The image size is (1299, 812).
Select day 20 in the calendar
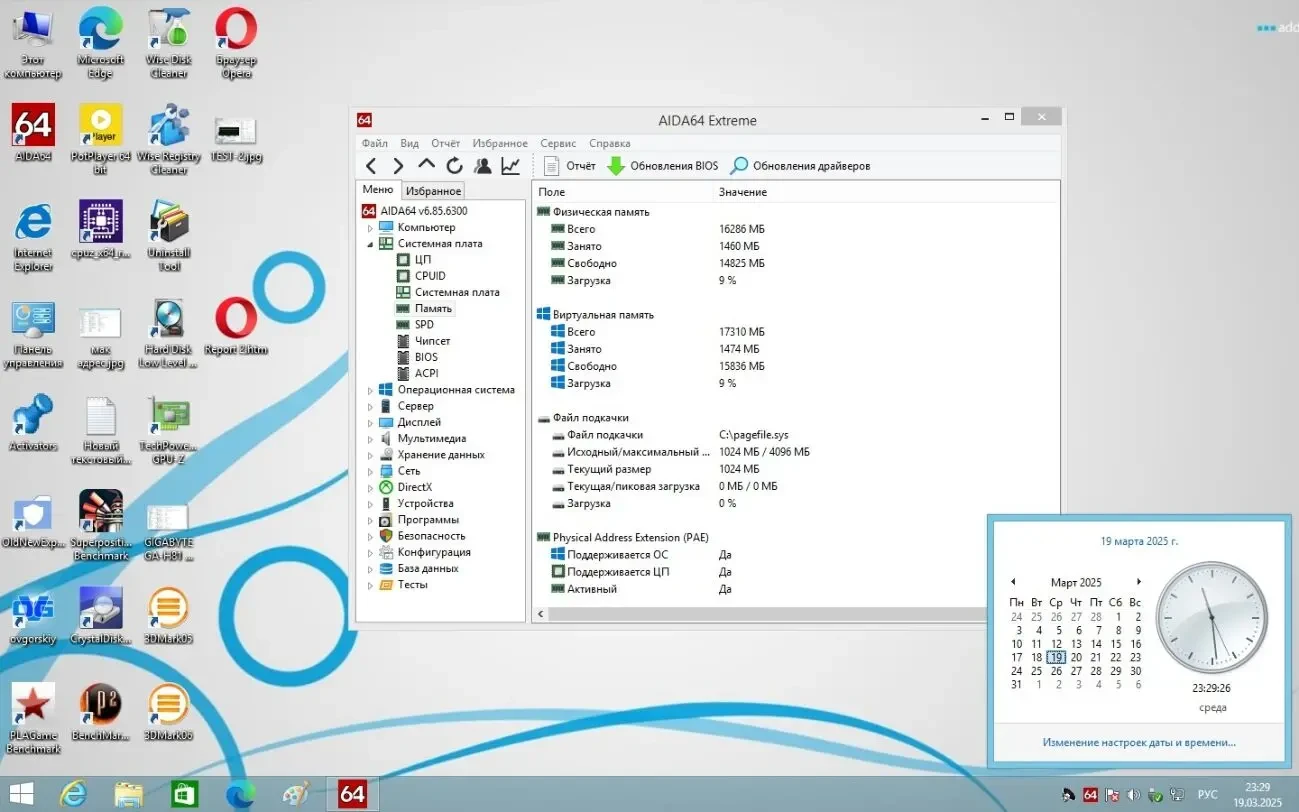tap(1076, 658)
